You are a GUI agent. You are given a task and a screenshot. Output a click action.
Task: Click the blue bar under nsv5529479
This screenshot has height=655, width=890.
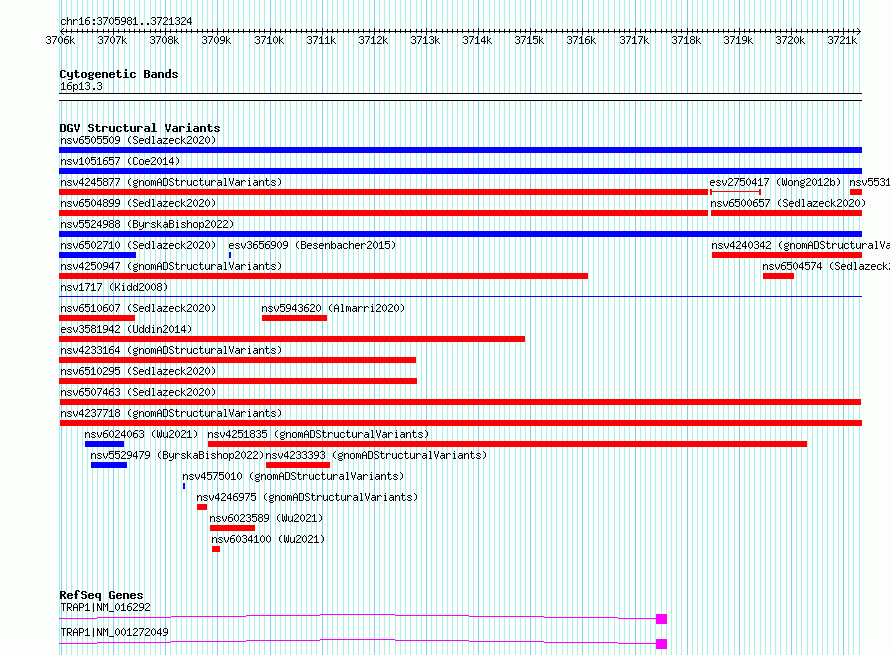[109, 465]
